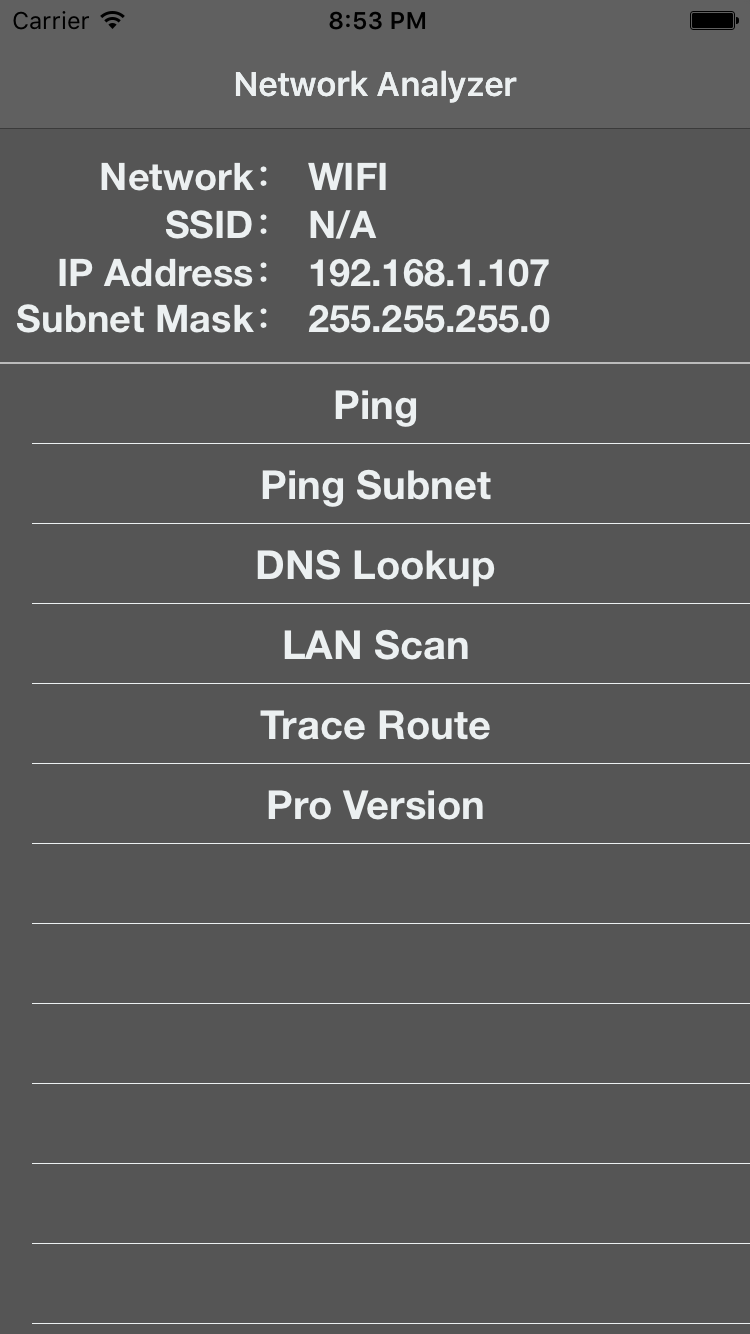Select the Subnet Mask 255.255.255.0 value
This screenshot has width=750, height=1334.
(428, 319)
